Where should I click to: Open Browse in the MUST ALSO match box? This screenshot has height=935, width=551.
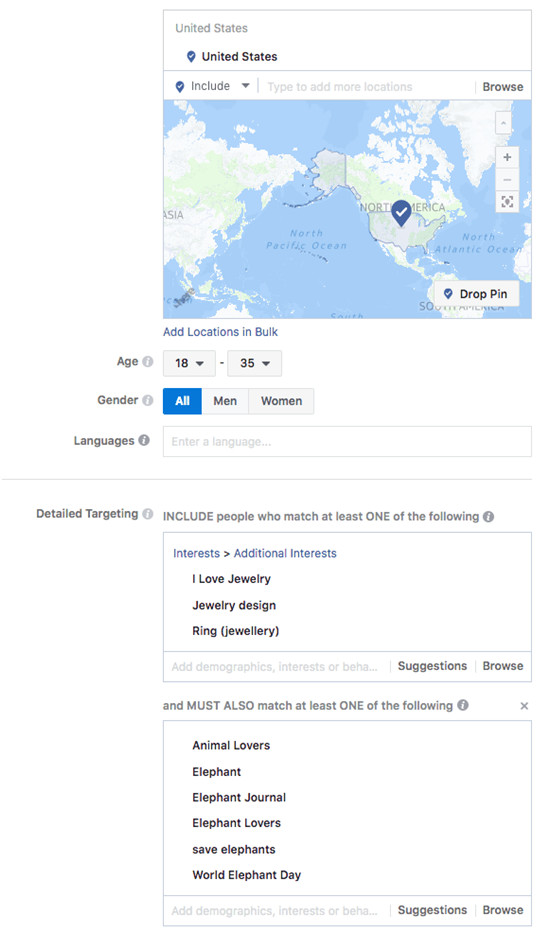503,910
